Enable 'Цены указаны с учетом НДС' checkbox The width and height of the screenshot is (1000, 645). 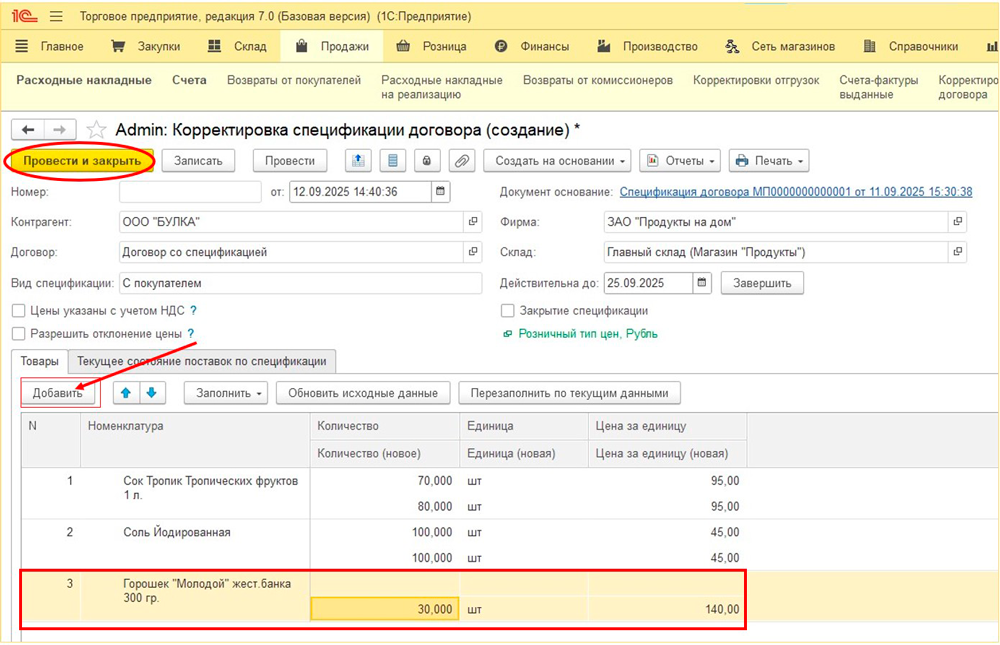[18, 311]
